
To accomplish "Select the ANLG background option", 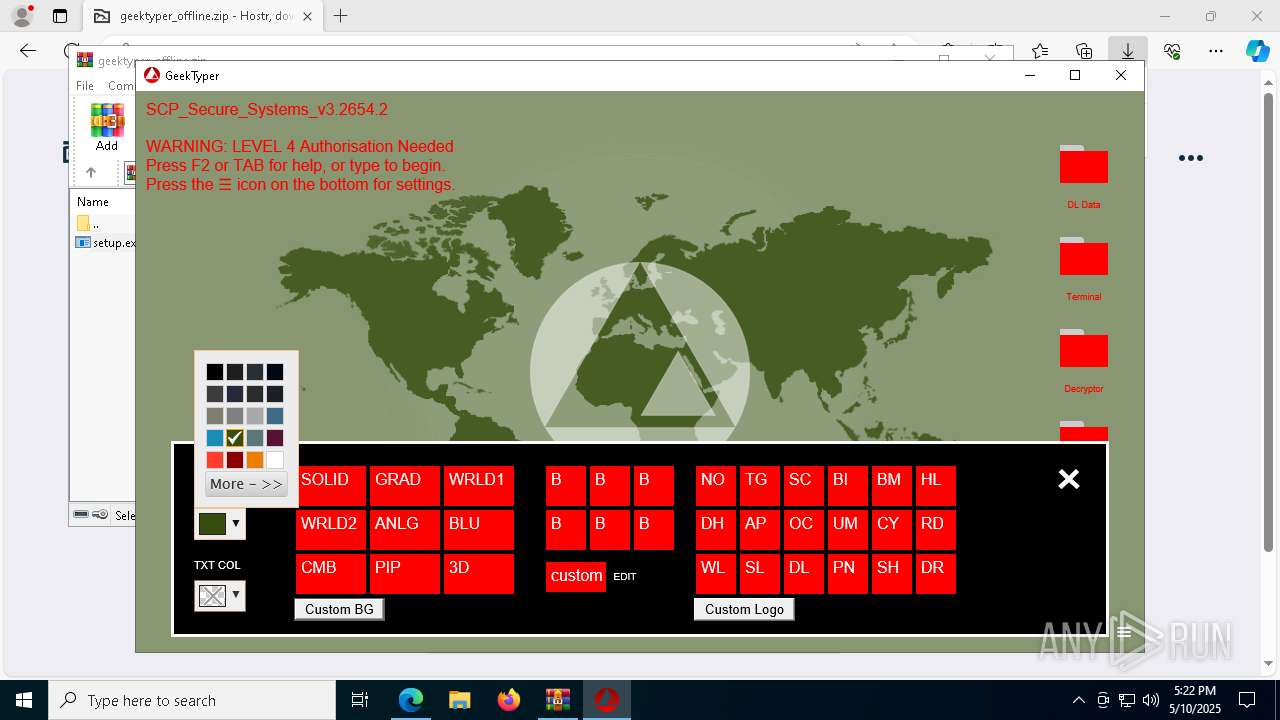I will 405,529.
